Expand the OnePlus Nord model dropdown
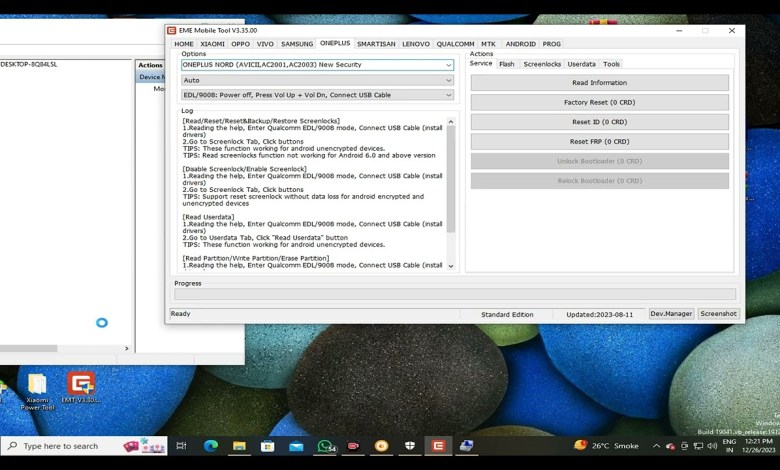 click(x=448, y=65)
